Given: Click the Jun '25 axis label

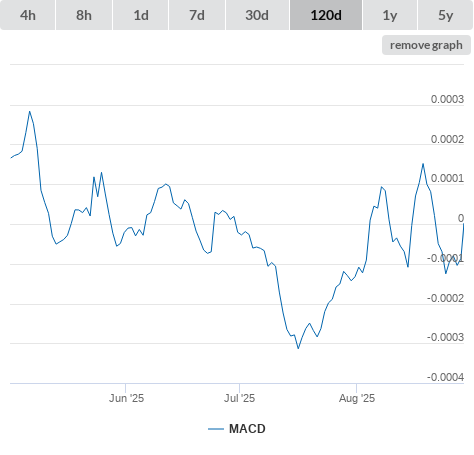Looking at the screenshot, I should (x=126, y=398).
